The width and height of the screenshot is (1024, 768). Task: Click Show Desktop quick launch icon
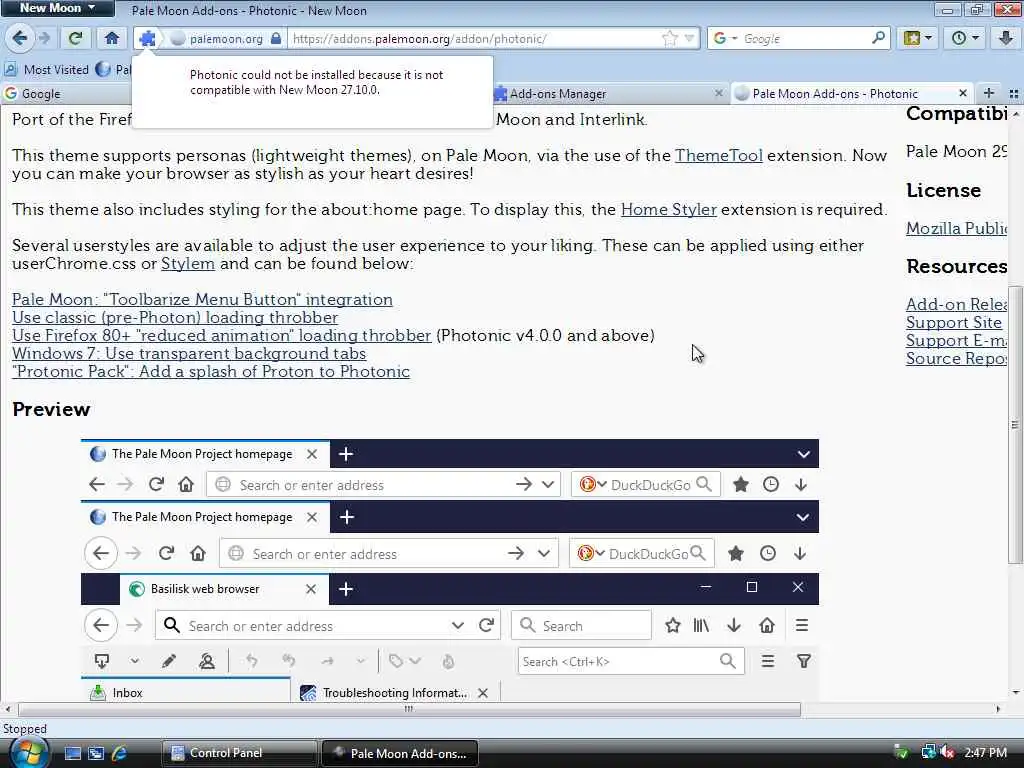point(72,753)
